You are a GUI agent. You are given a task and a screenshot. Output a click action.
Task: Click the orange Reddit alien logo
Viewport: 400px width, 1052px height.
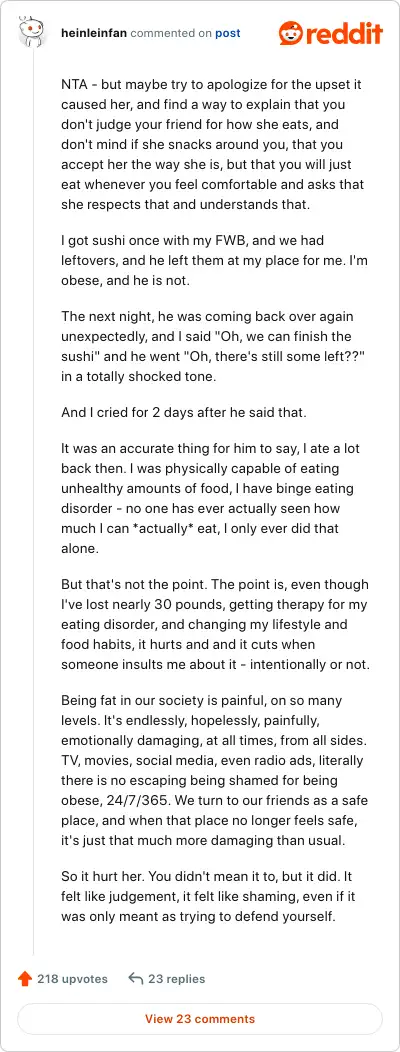(291, 33)
